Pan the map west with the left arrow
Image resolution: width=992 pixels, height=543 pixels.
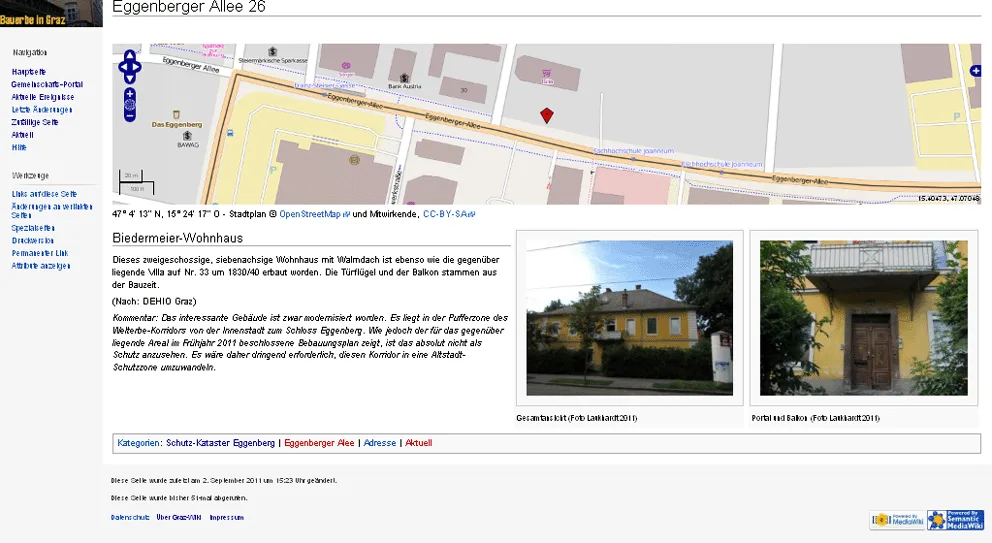pos(122,66)
